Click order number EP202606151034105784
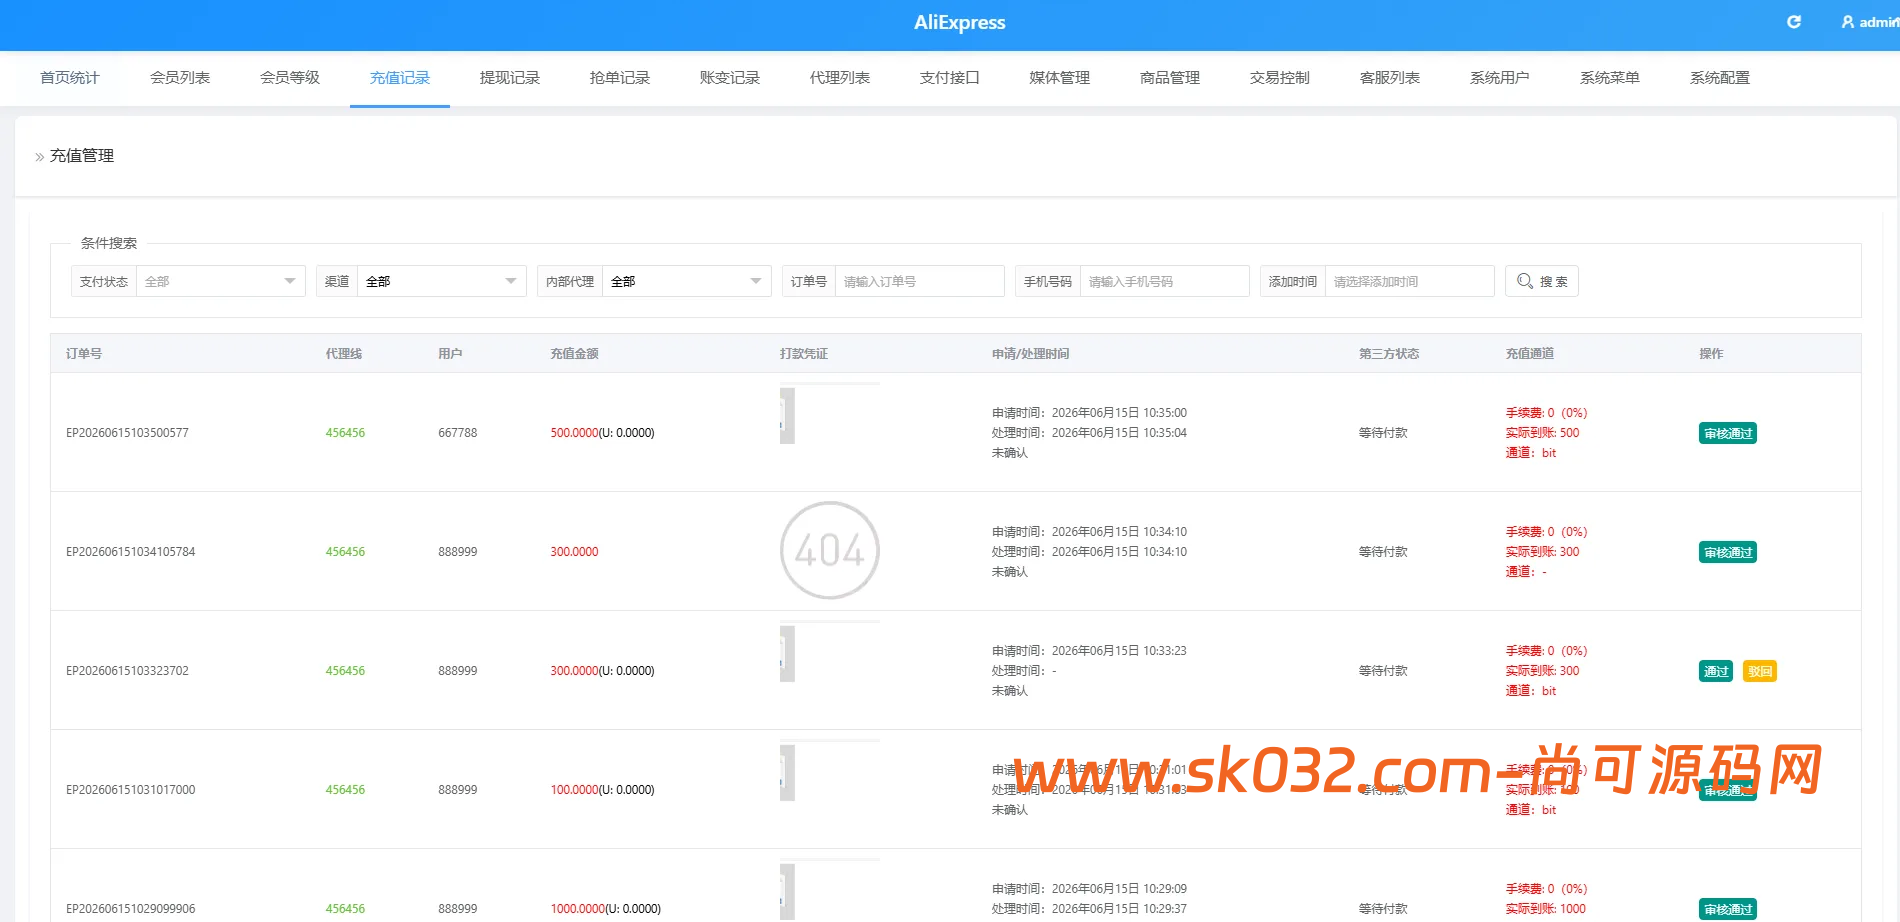The image size is (1900, 922). 130,552
